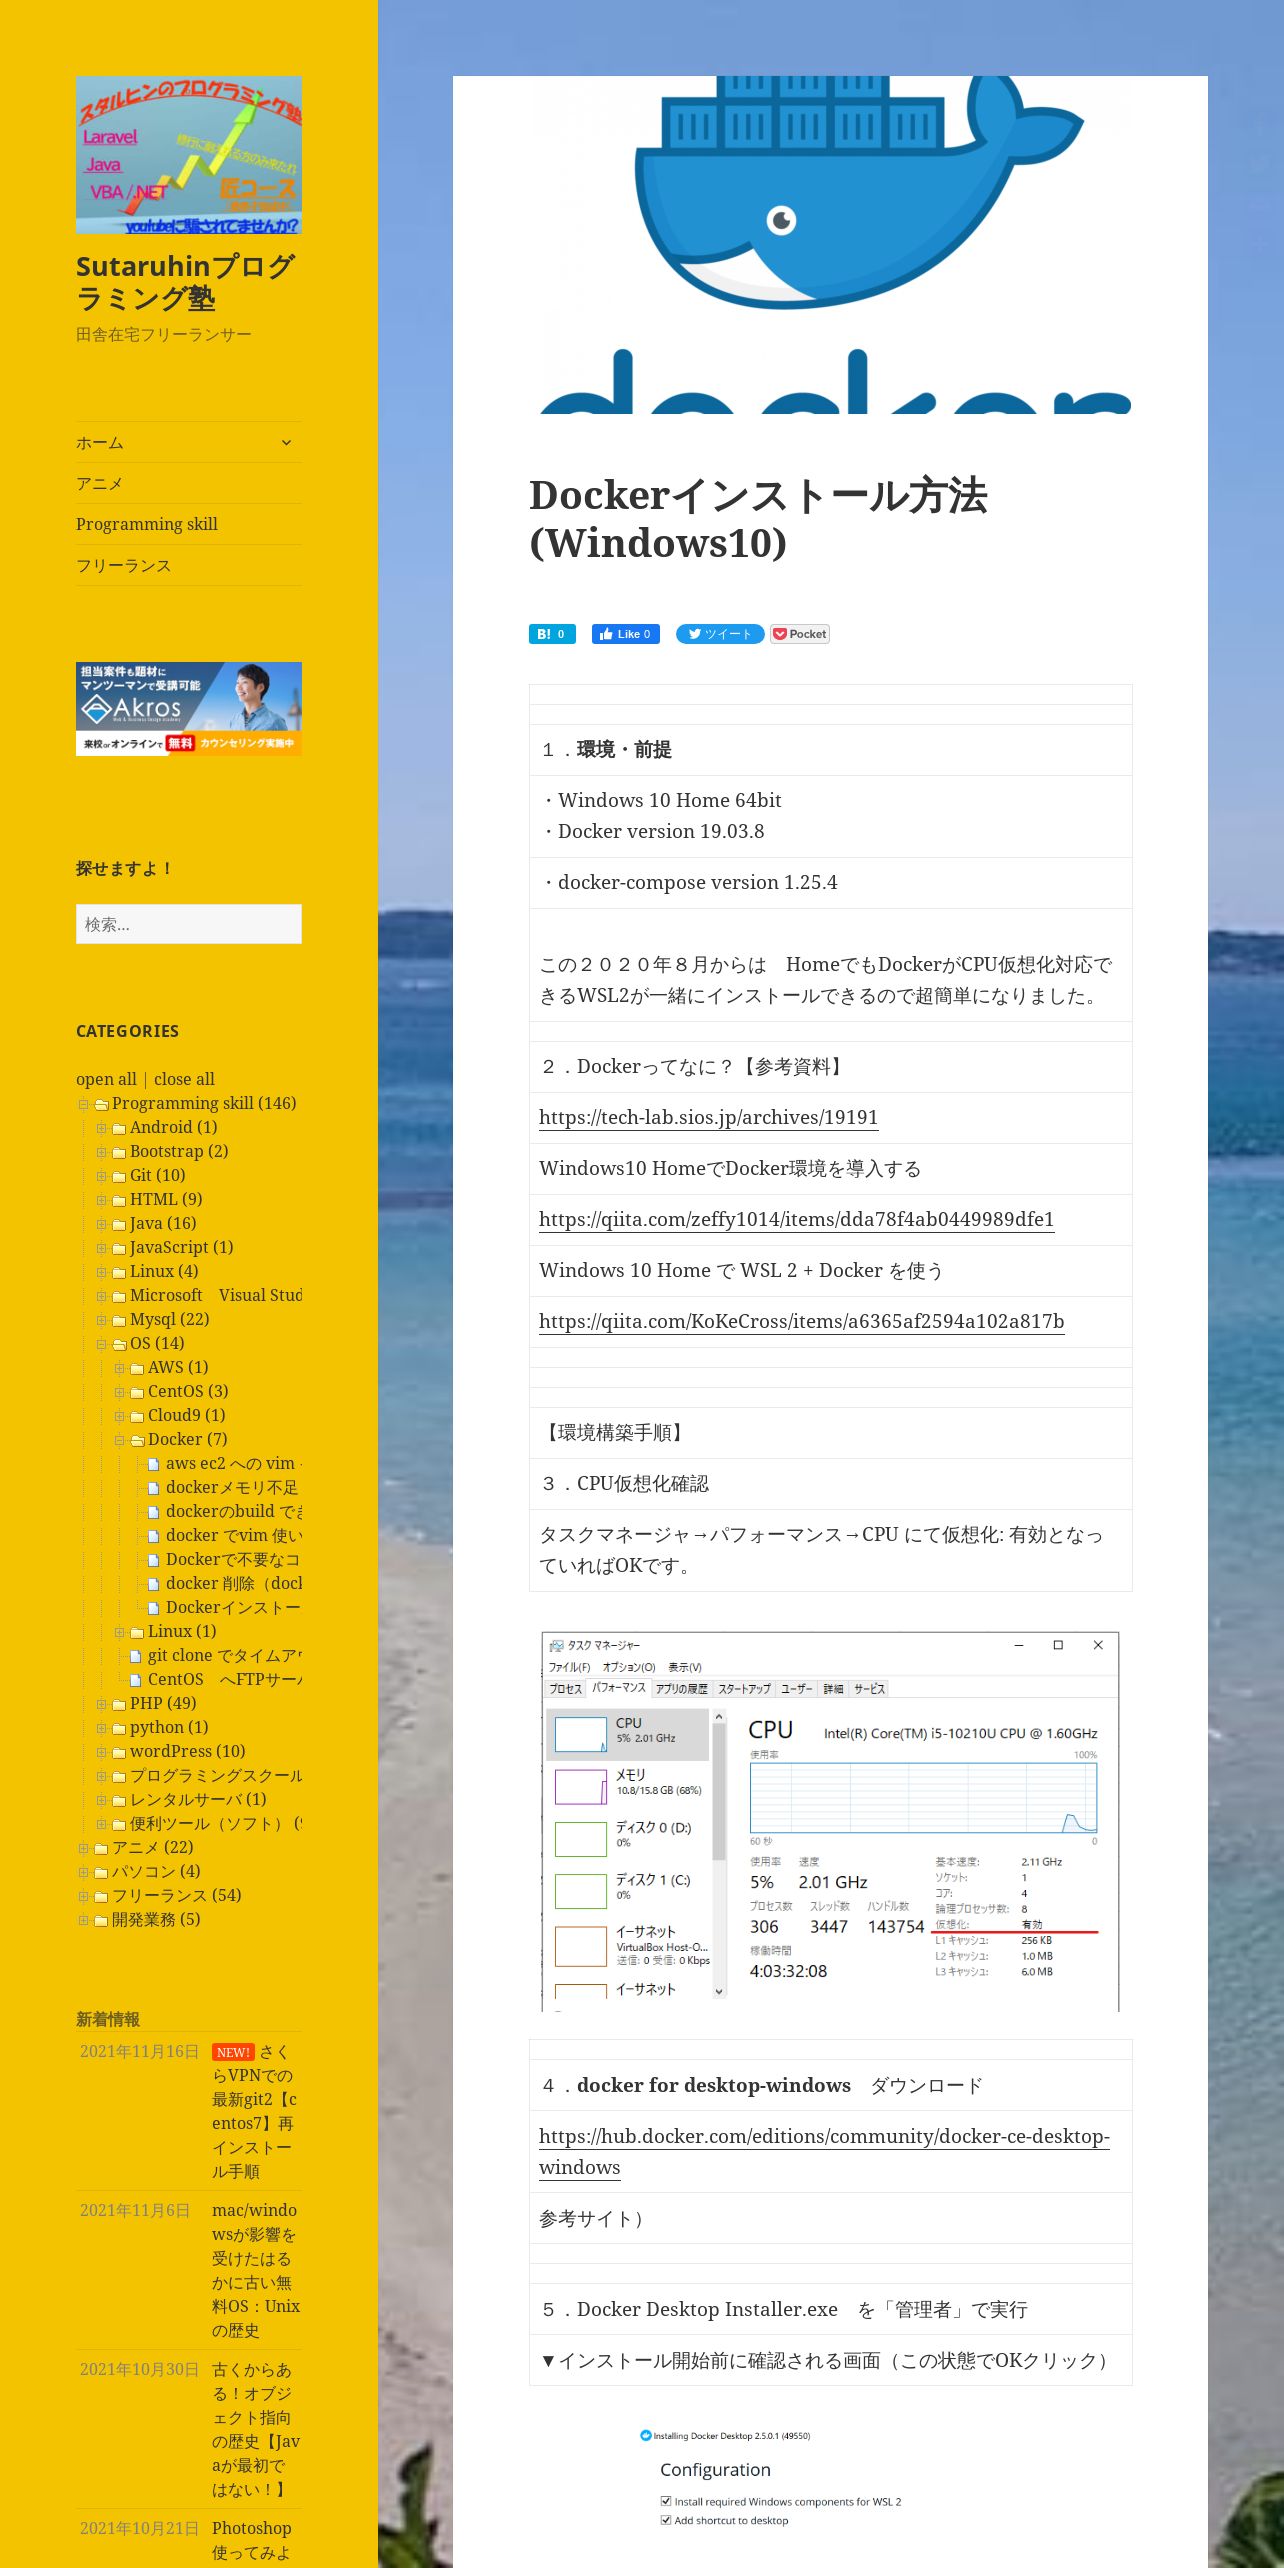Screen dimensions: 1284x2568
Task: Save article with the Pocket button
Action: point(800,634)
